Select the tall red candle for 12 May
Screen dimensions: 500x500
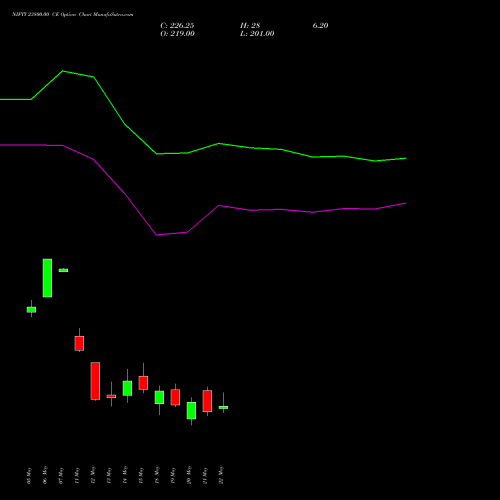[x=95, y=381]
